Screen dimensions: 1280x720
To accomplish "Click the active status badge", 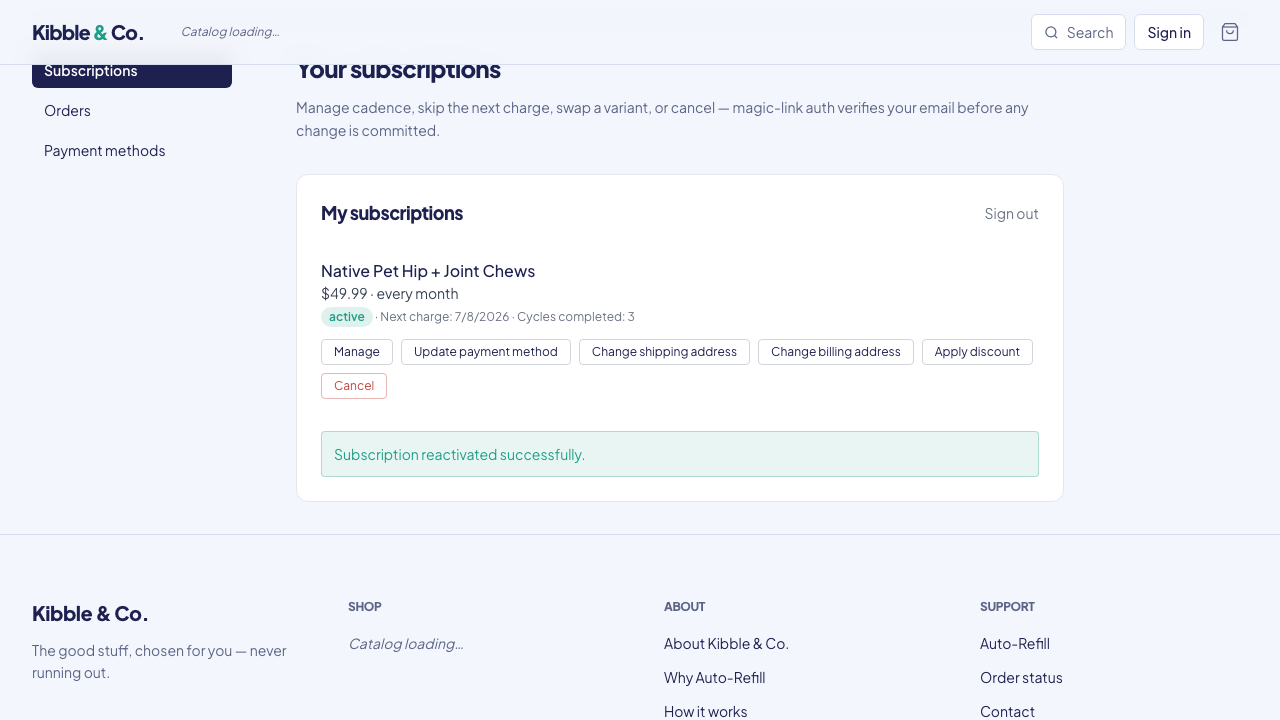I will 347,317.
